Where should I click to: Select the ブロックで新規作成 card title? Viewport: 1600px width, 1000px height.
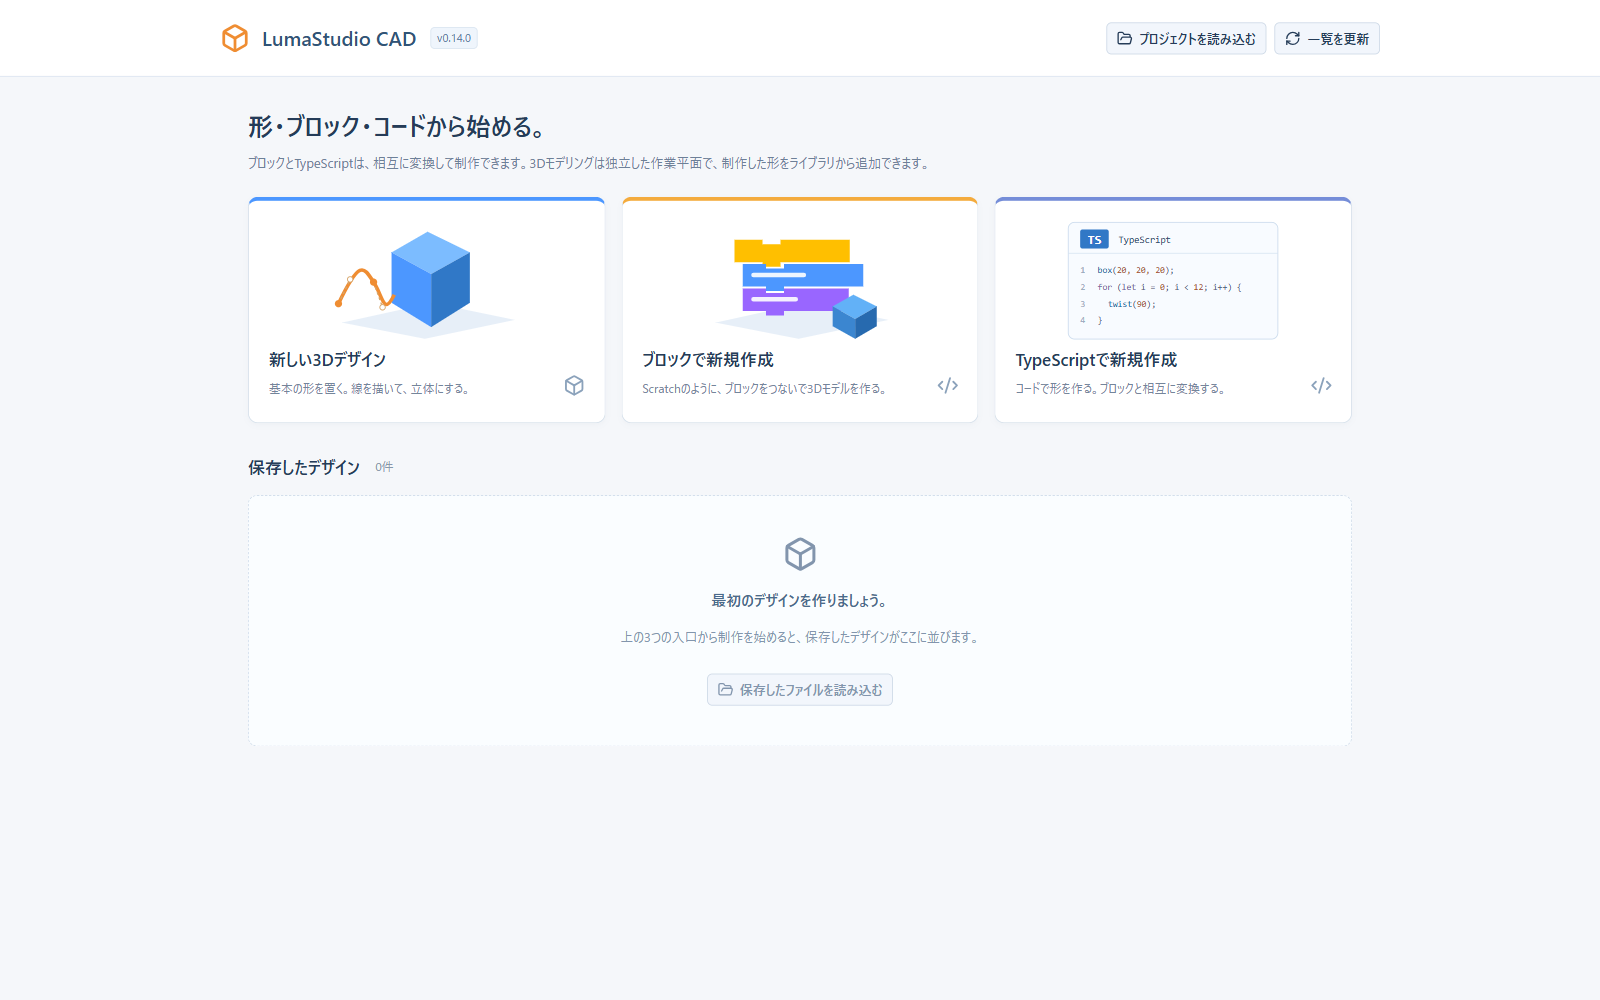point(708,360)
